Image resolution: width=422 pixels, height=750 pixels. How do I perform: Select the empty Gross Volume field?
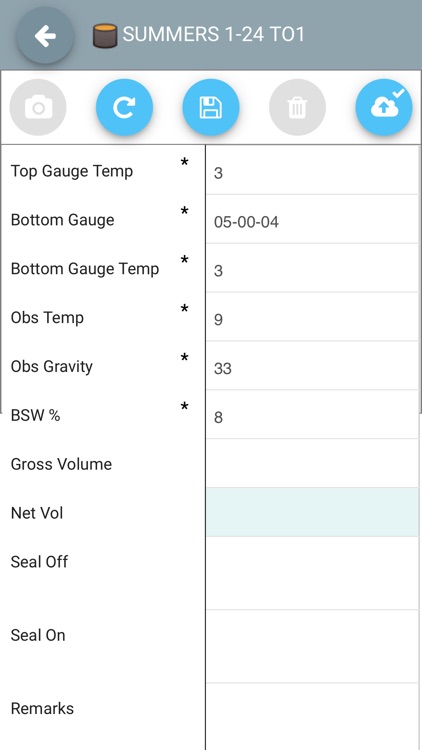point(312,463)
